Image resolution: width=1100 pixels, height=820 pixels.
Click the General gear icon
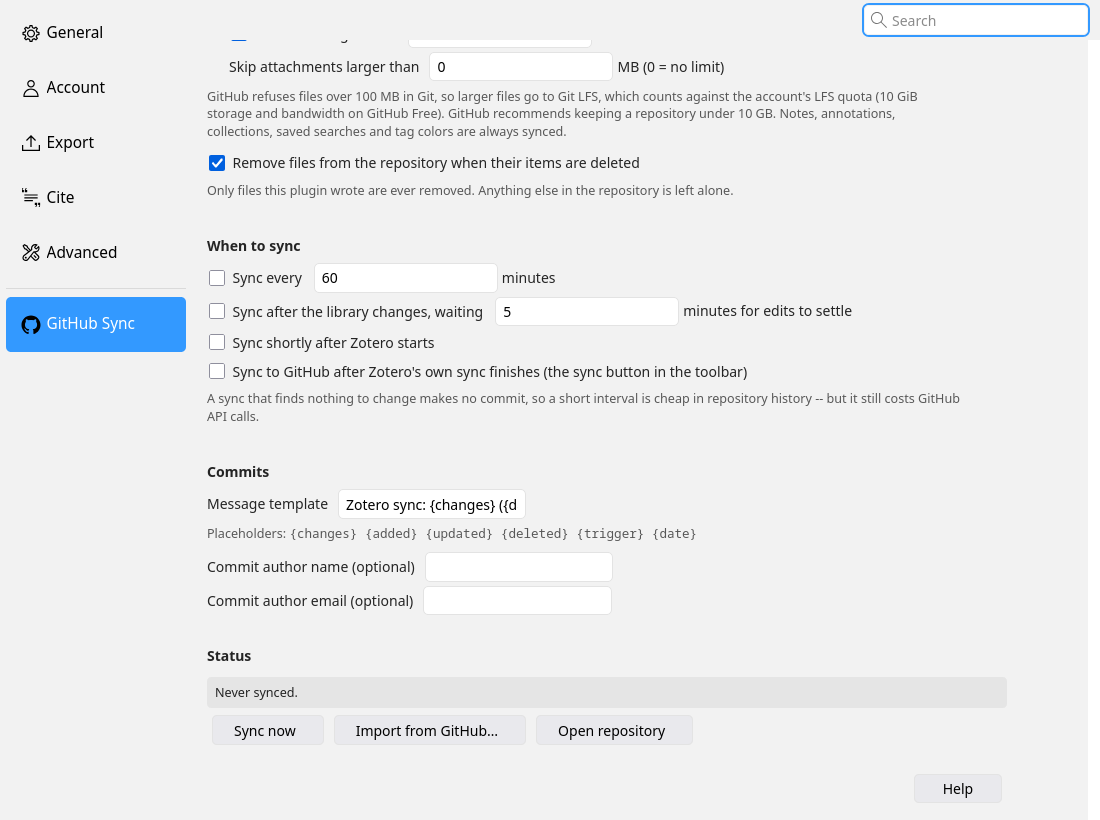click(x=31, y=33)
